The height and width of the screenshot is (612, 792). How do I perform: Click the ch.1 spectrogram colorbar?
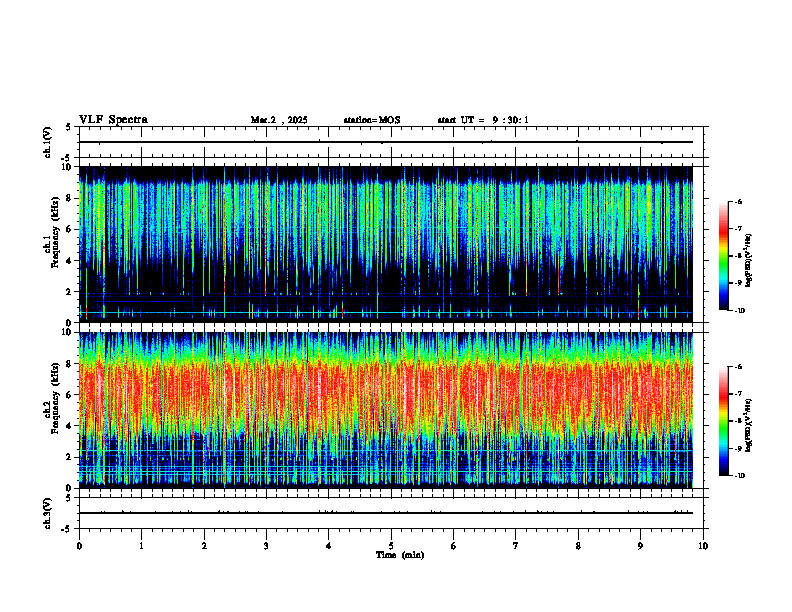pos(723,256)
